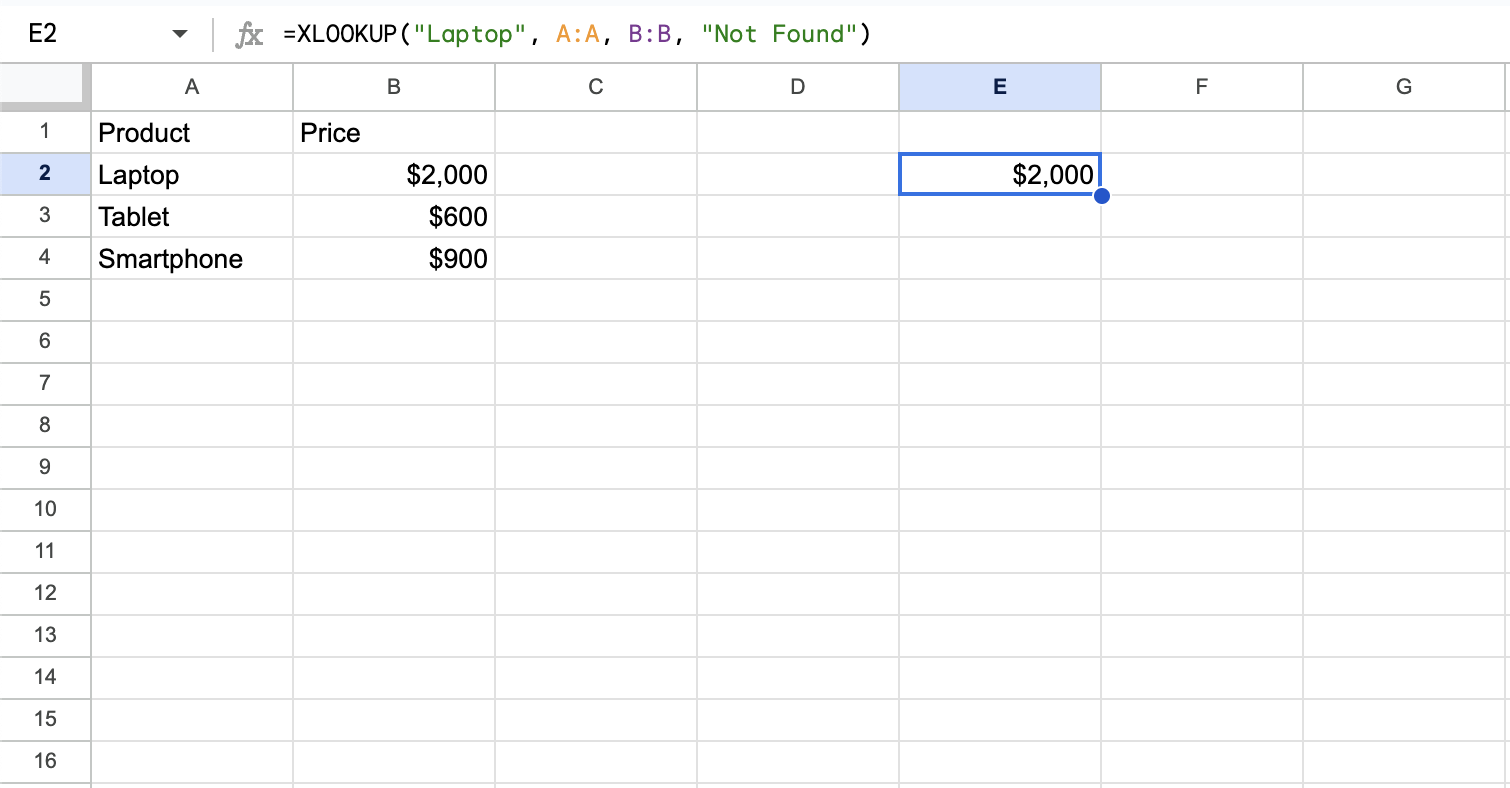Select row 1 header

pos(45,132)
